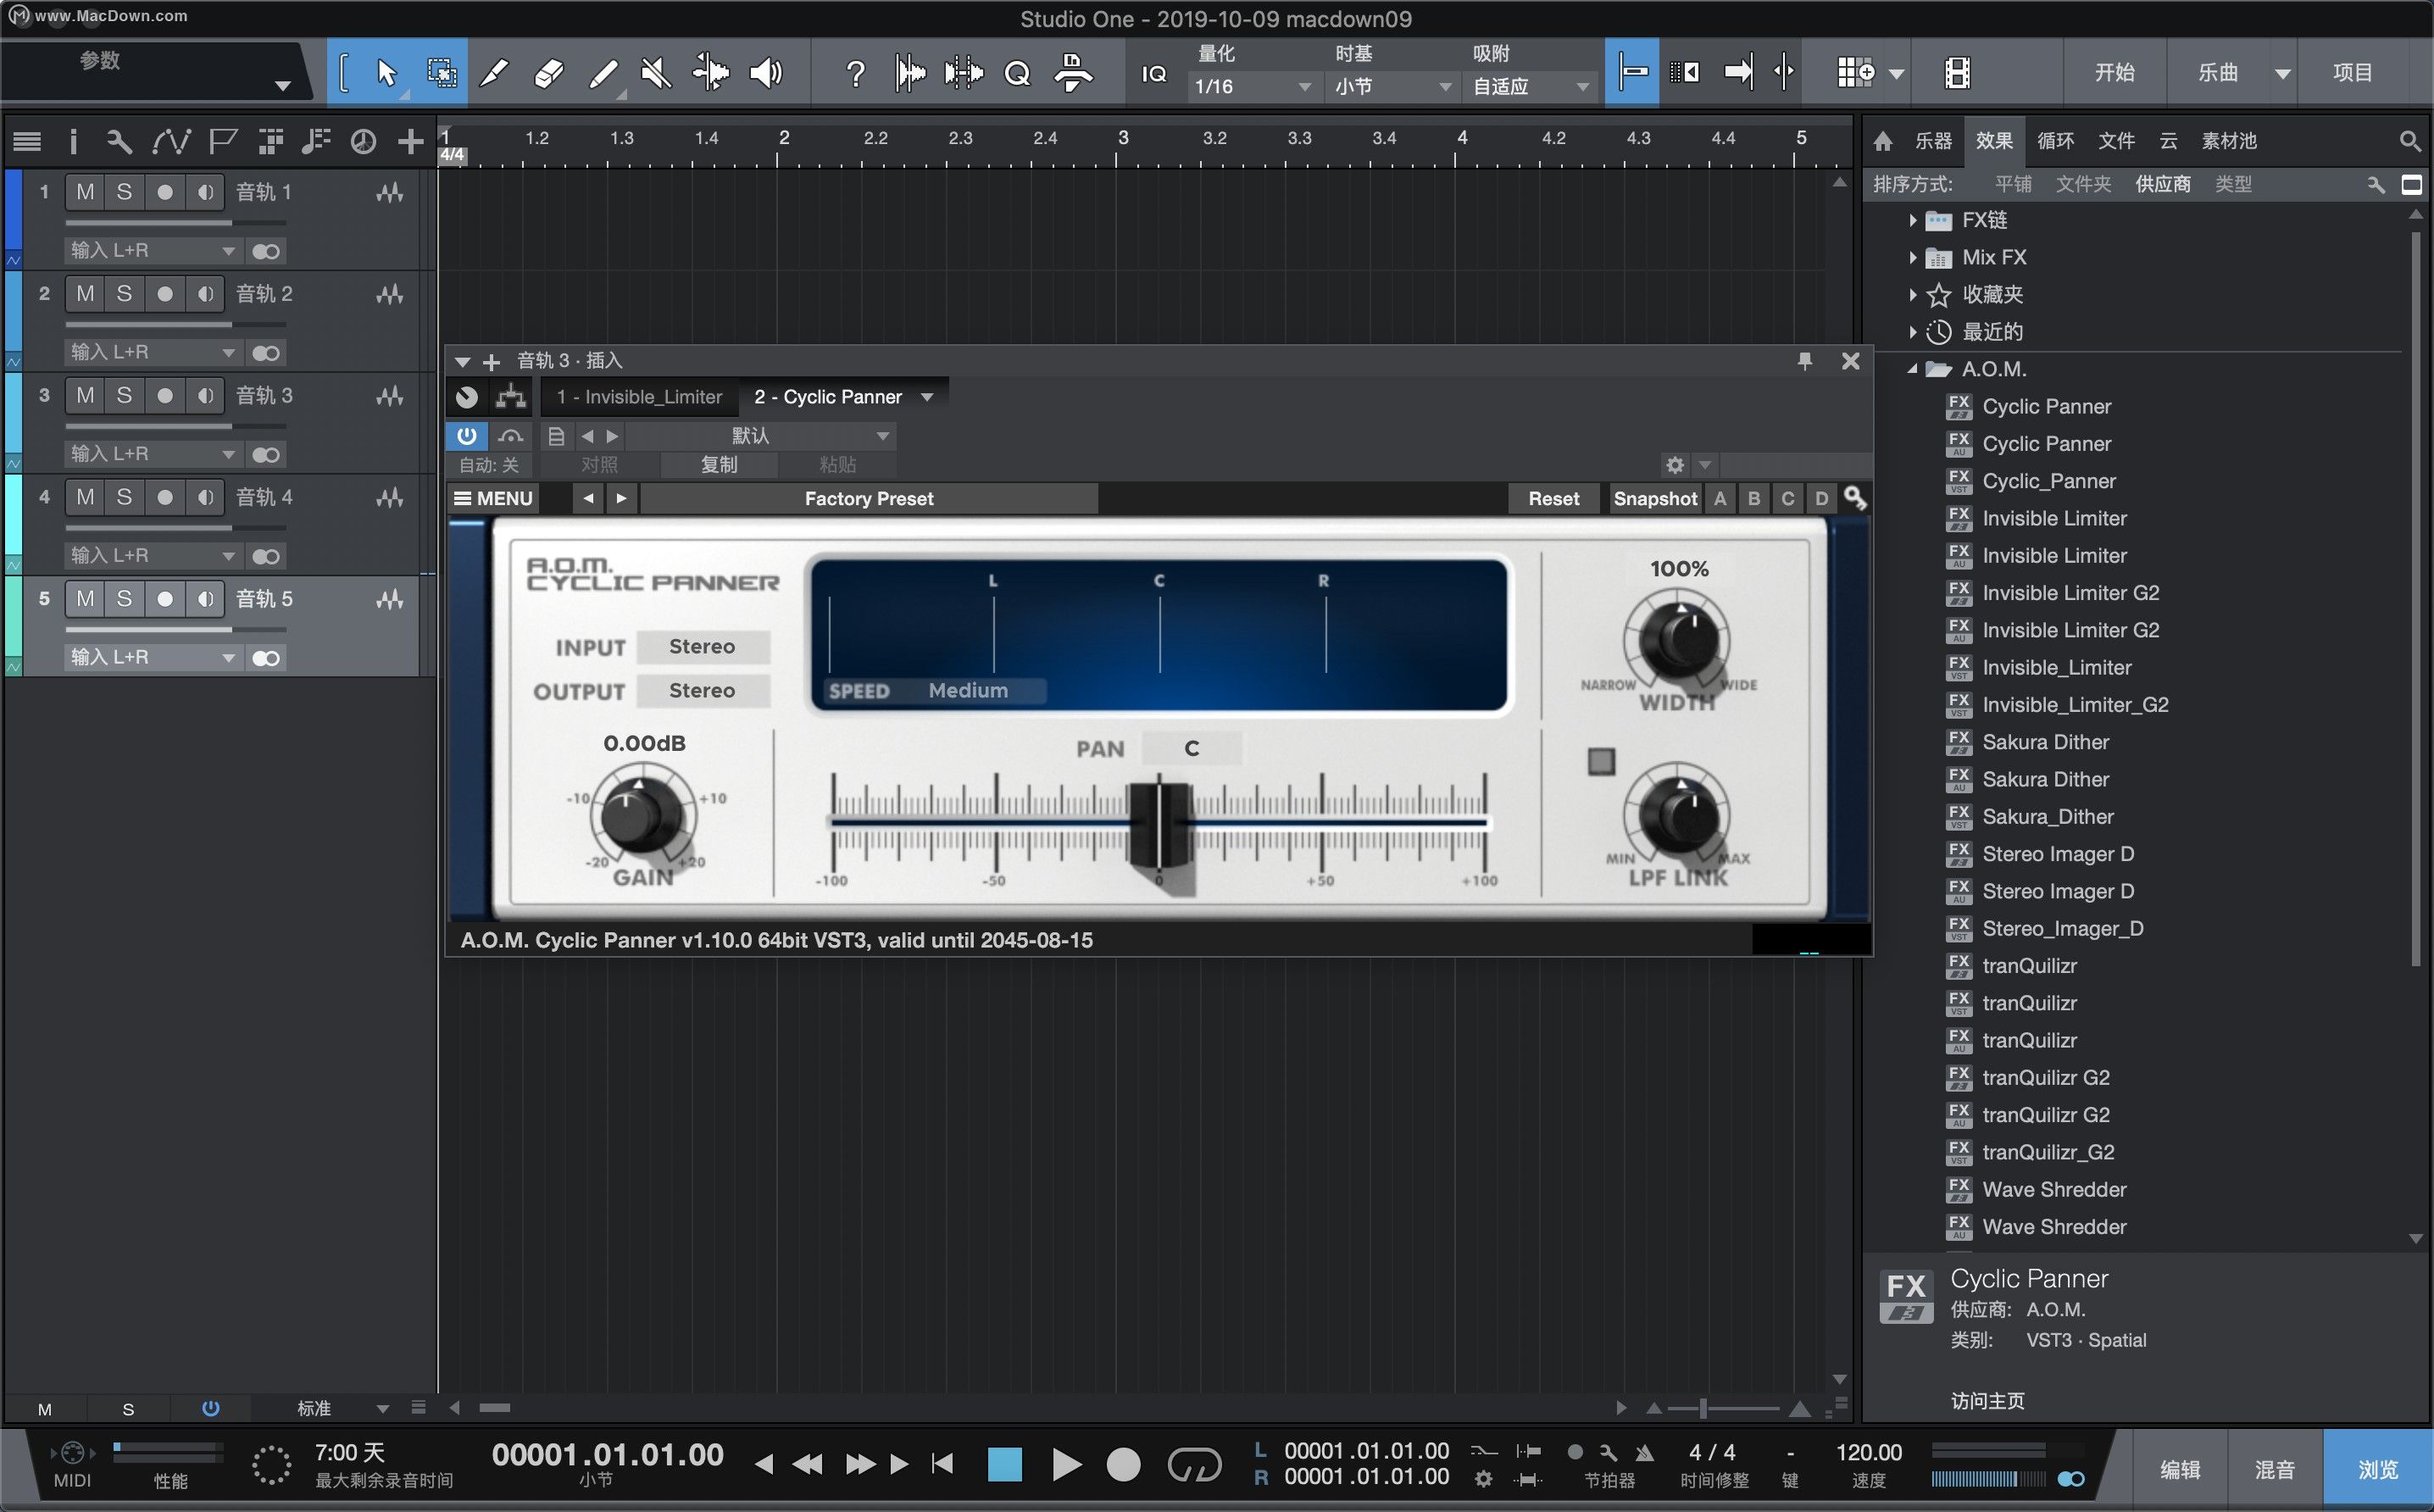Click the track inspector i icon
The image size is (2434, 1512).
point(72,141)
